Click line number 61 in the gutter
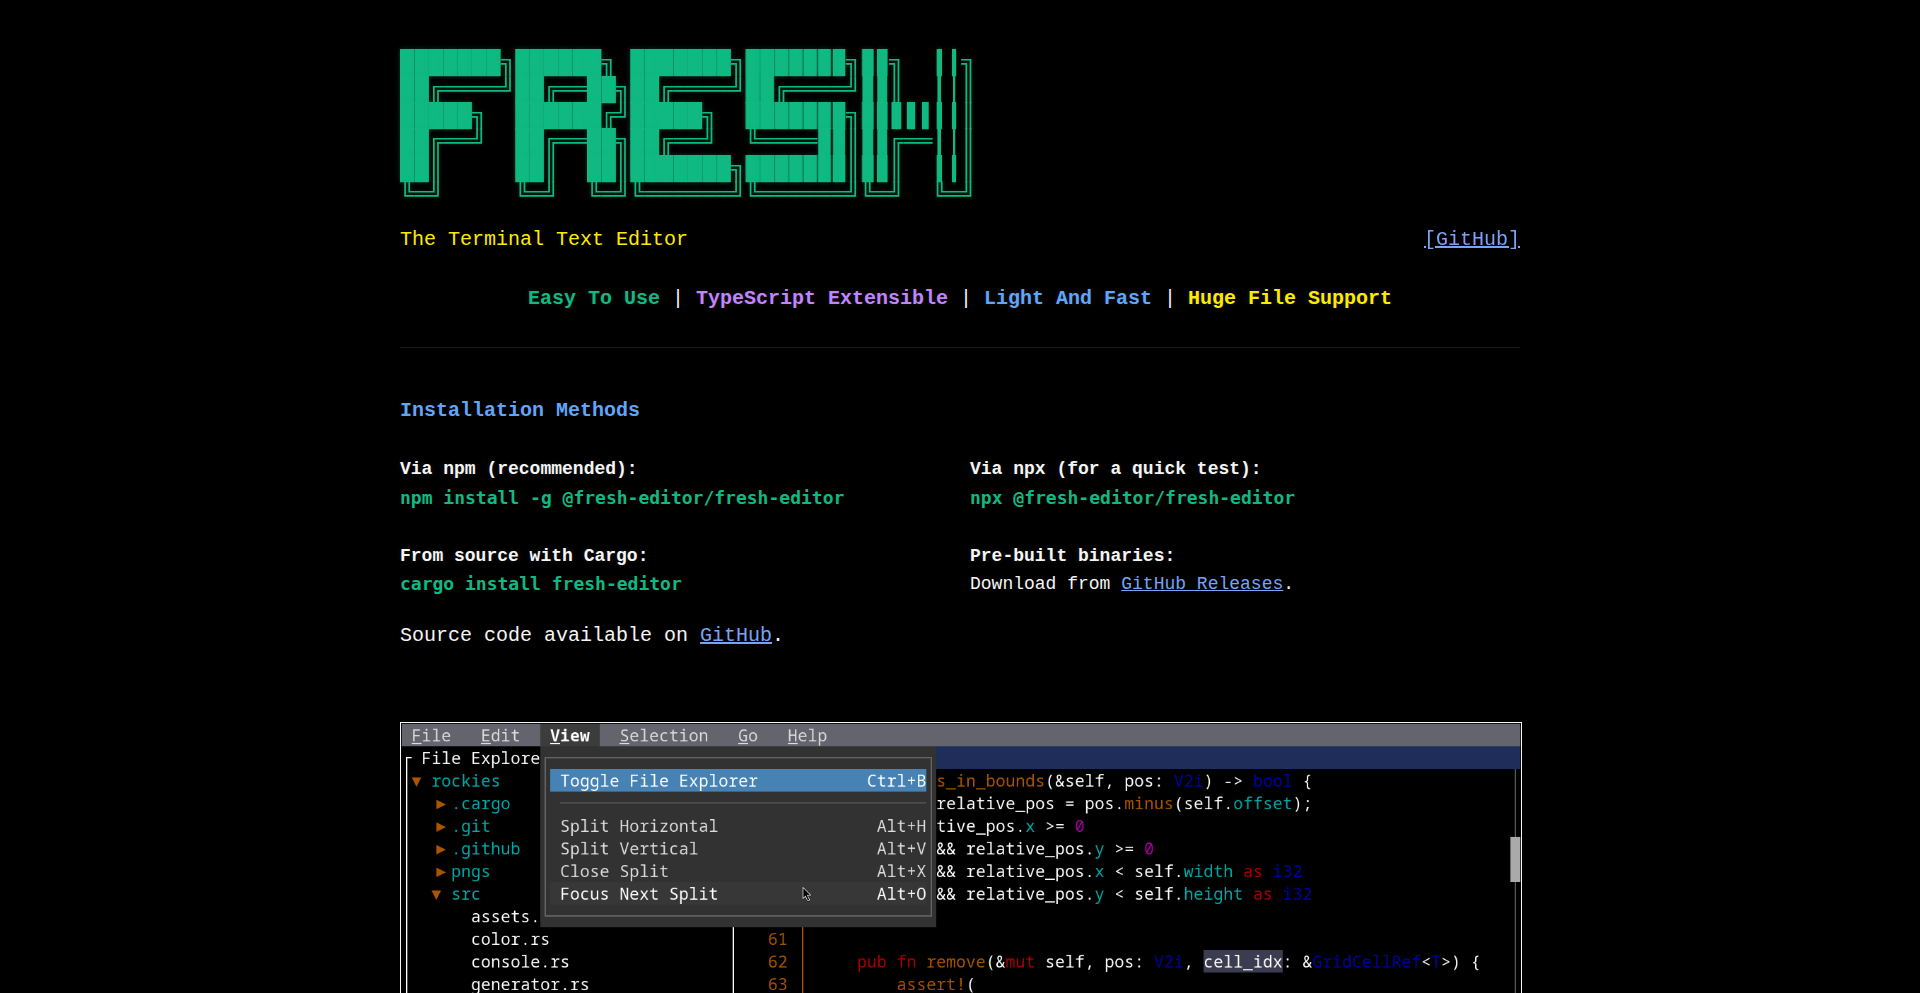This screenshot has width=1920, height=993. click(x=778, y=940)
